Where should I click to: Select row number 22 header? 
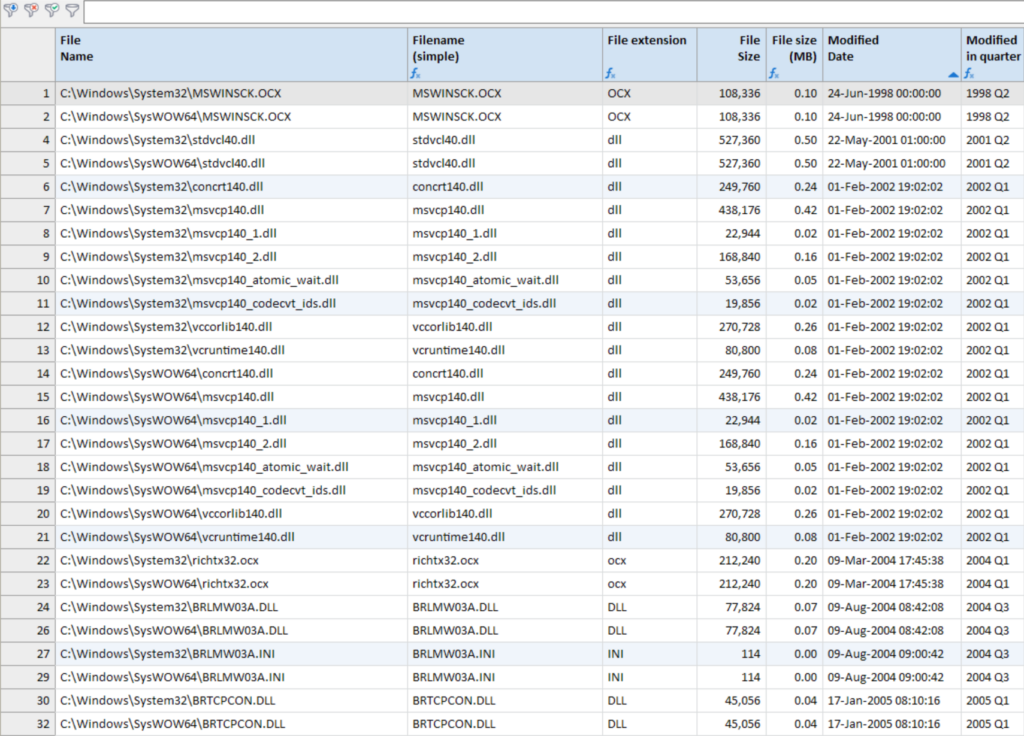point(27,560)
